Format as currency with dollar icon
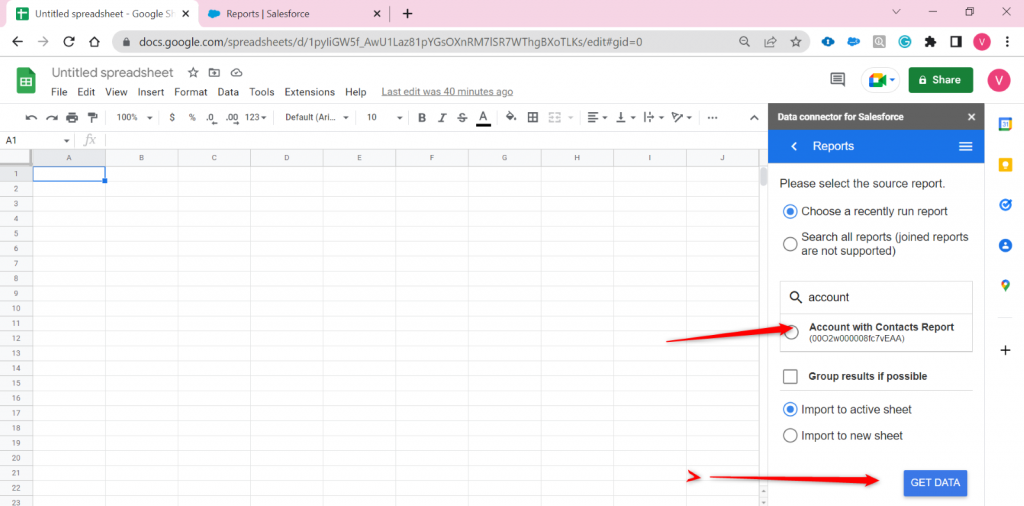This screenshot has width=1024, height=506. click(x=172, y=118)
